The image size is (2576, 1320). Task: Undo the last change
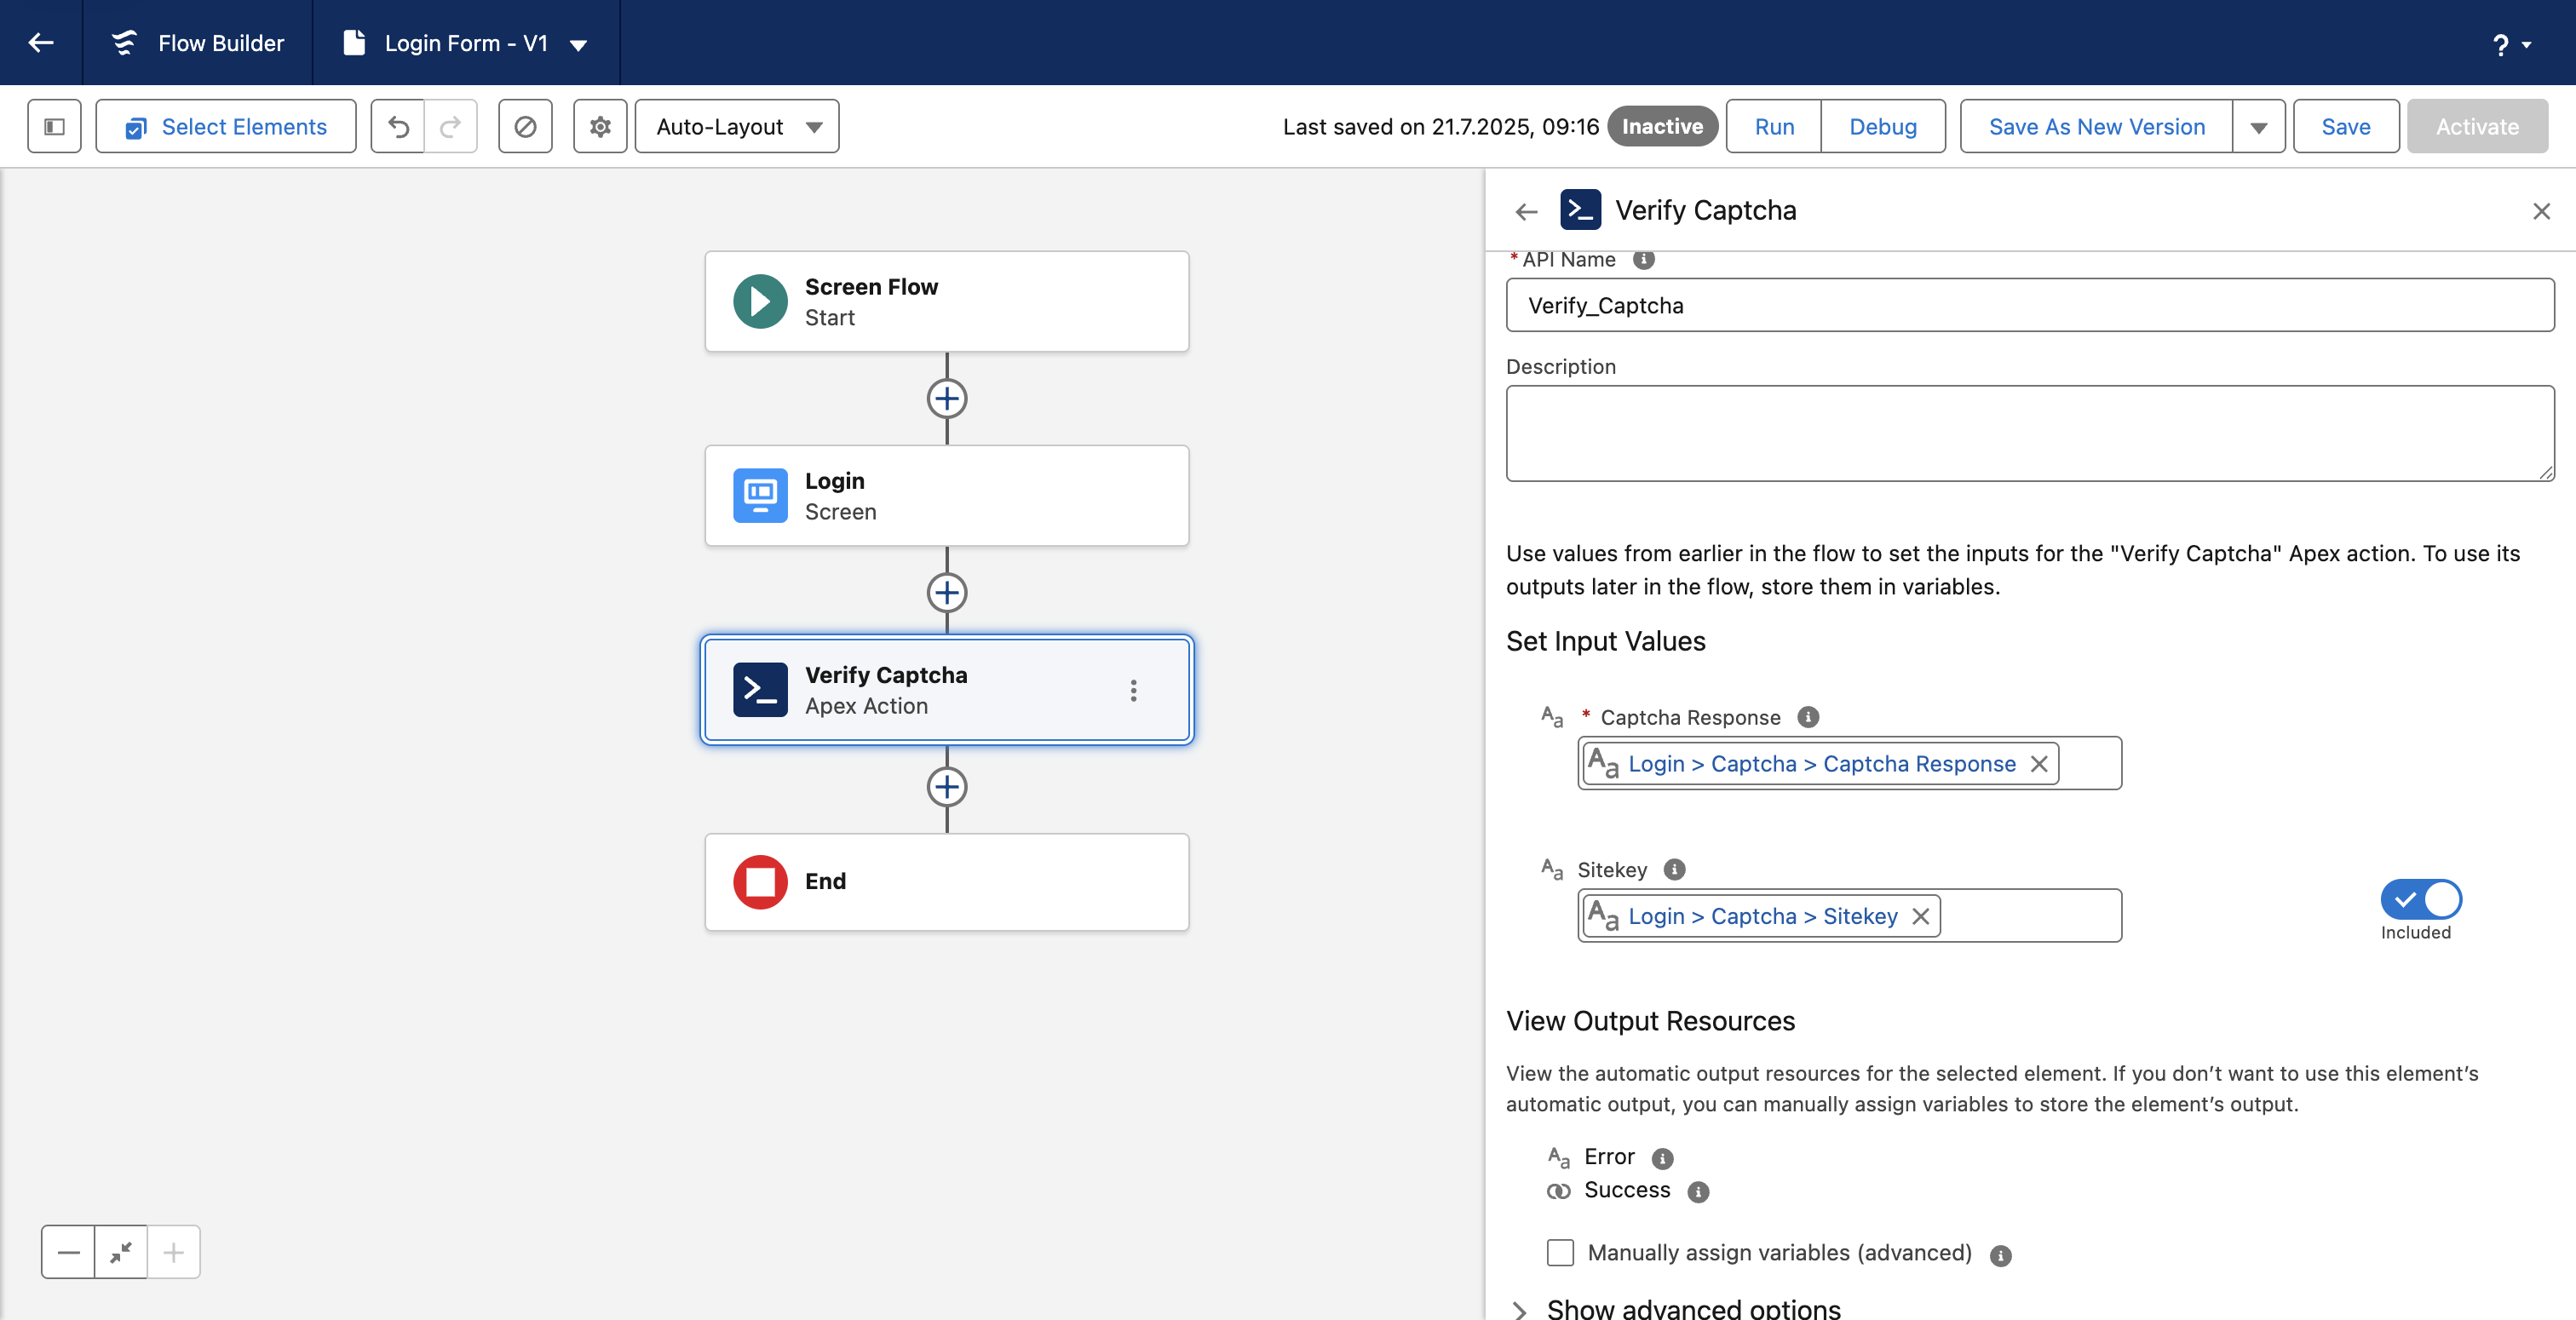[398, 127]
